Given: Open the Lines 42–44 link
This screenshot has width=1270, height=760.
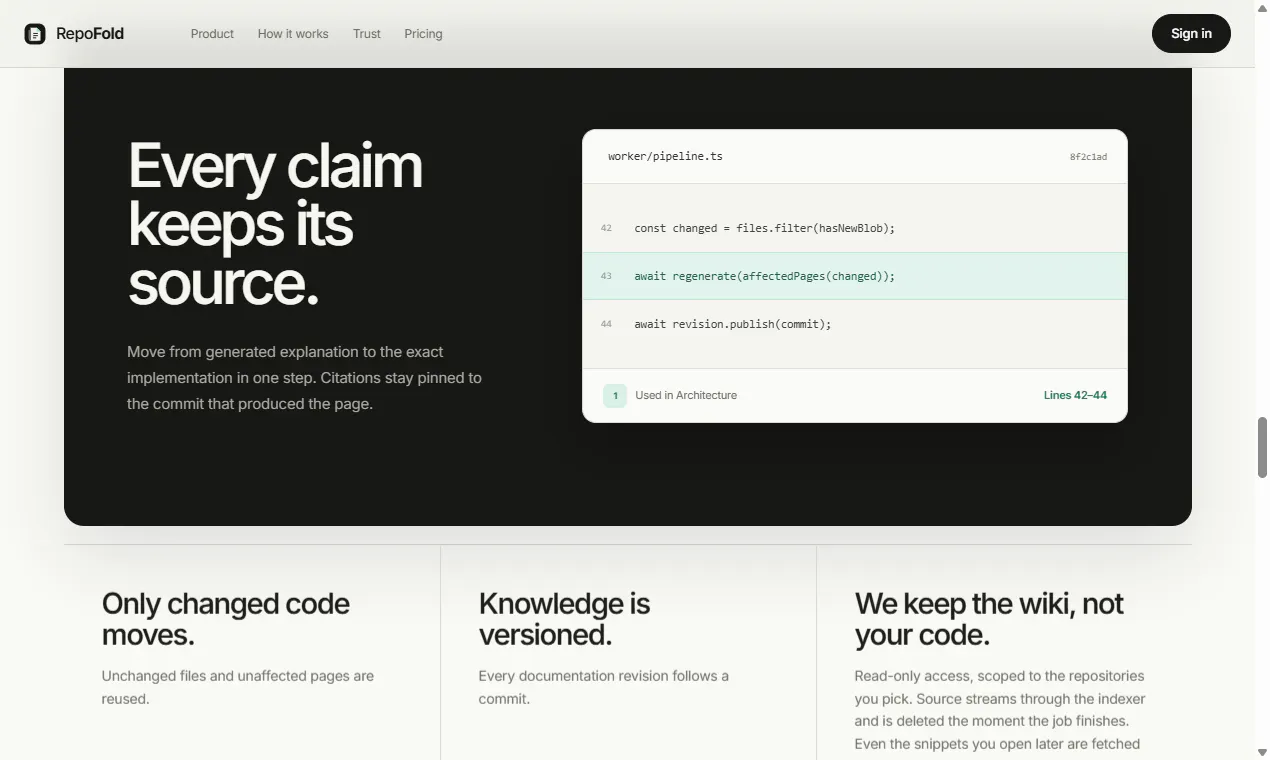Looking at the screenshot, I should [x=1075, y=395].
